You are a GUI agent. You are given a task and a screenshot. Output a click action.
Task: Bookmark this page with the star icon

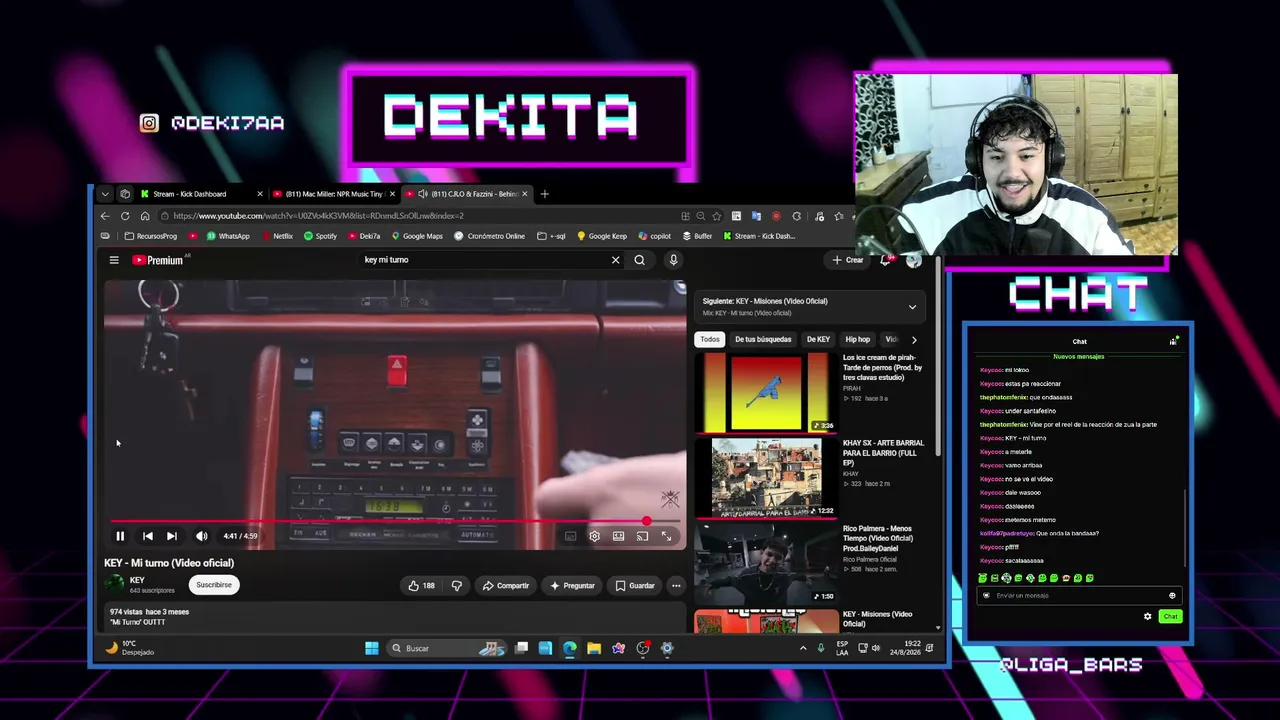[717, 216]
